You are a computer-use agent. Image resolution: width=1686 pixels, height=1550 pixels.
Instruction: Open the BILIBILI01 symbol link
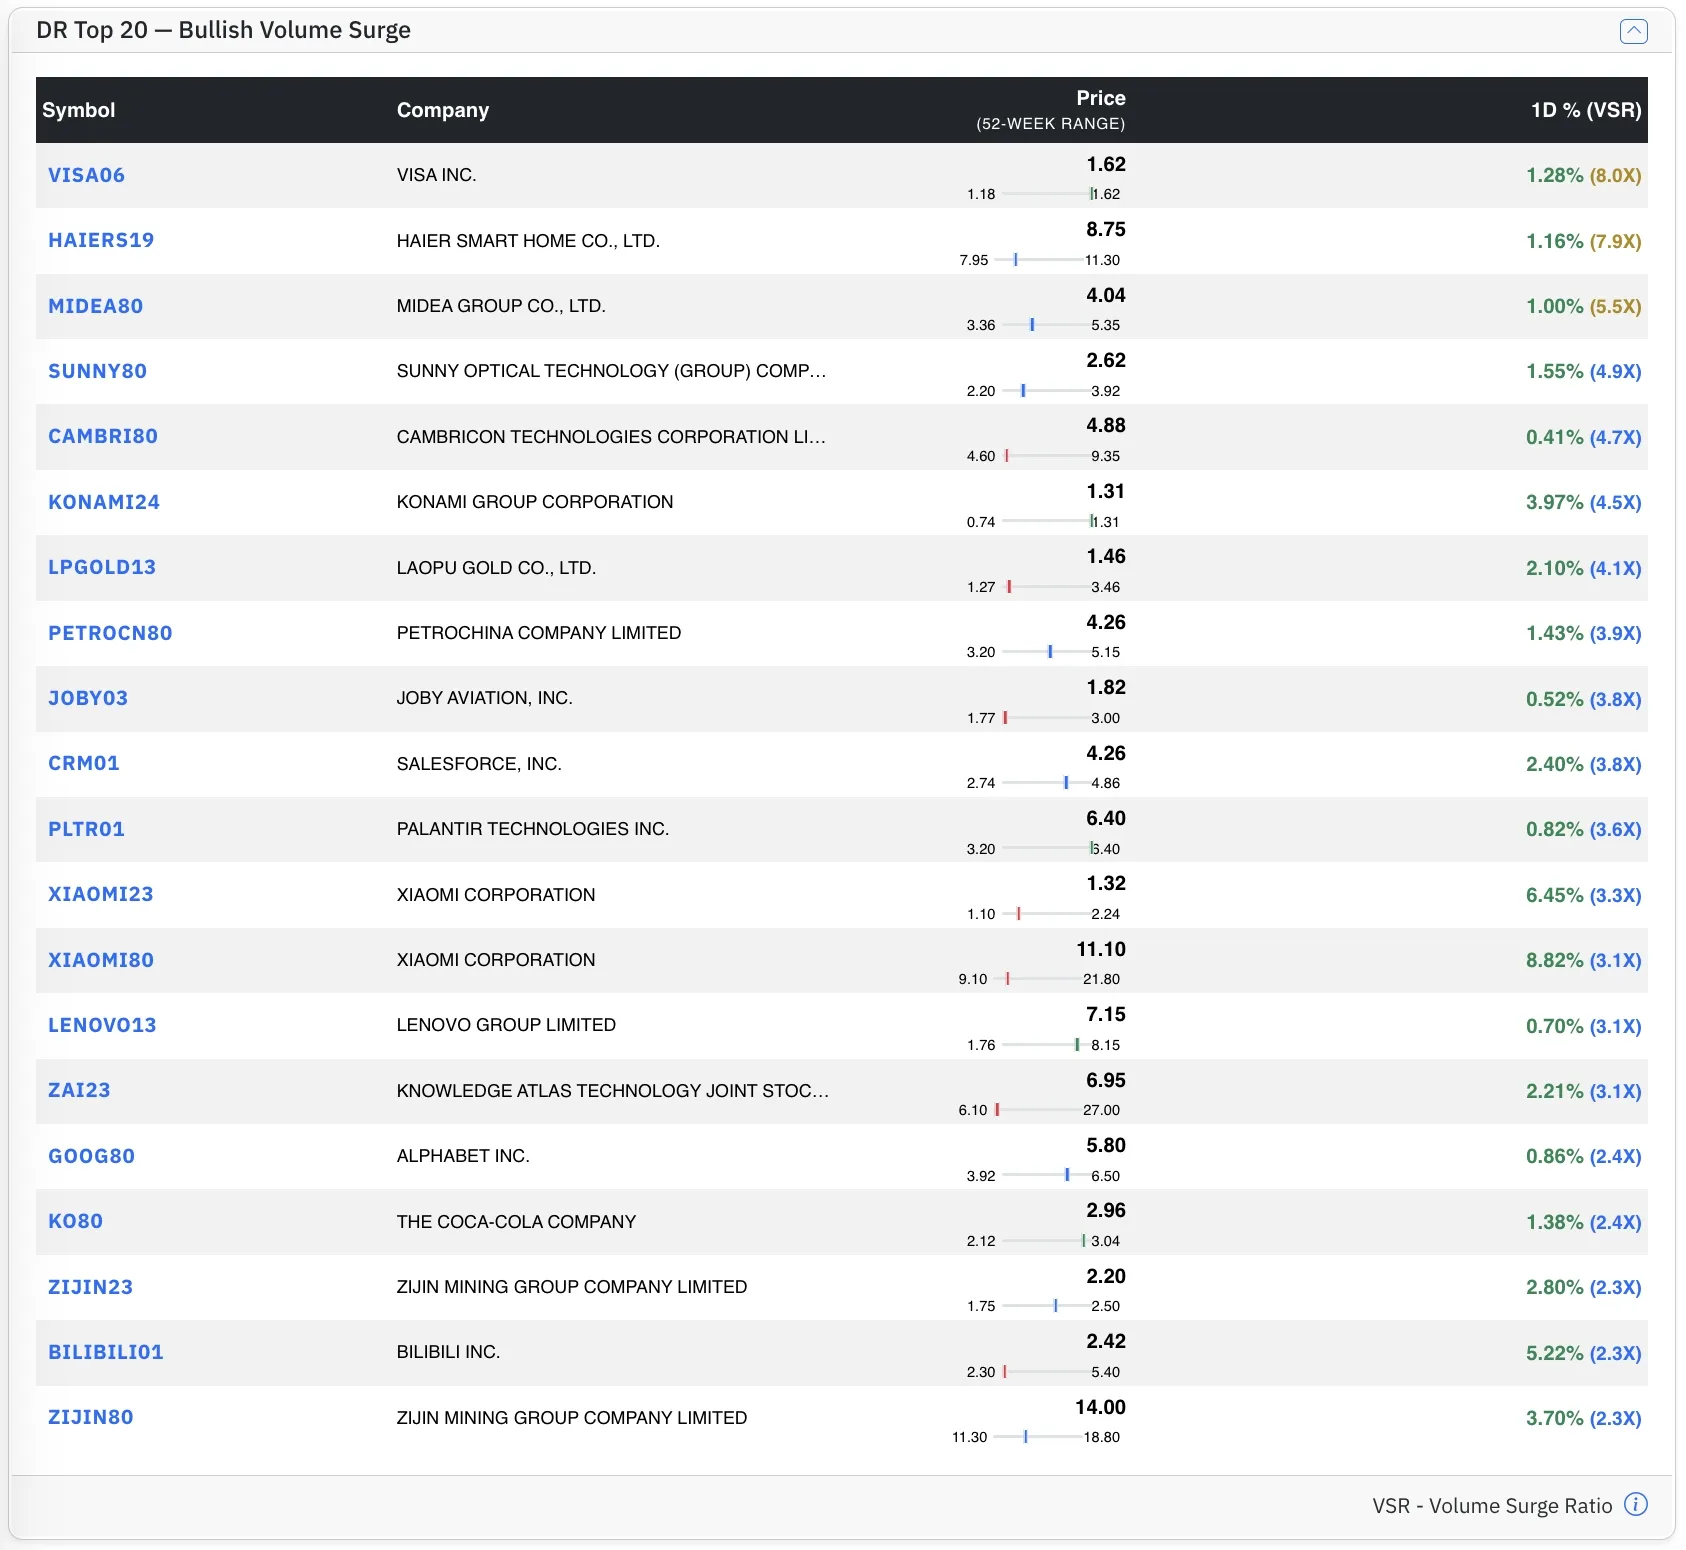coord(106,1352)
